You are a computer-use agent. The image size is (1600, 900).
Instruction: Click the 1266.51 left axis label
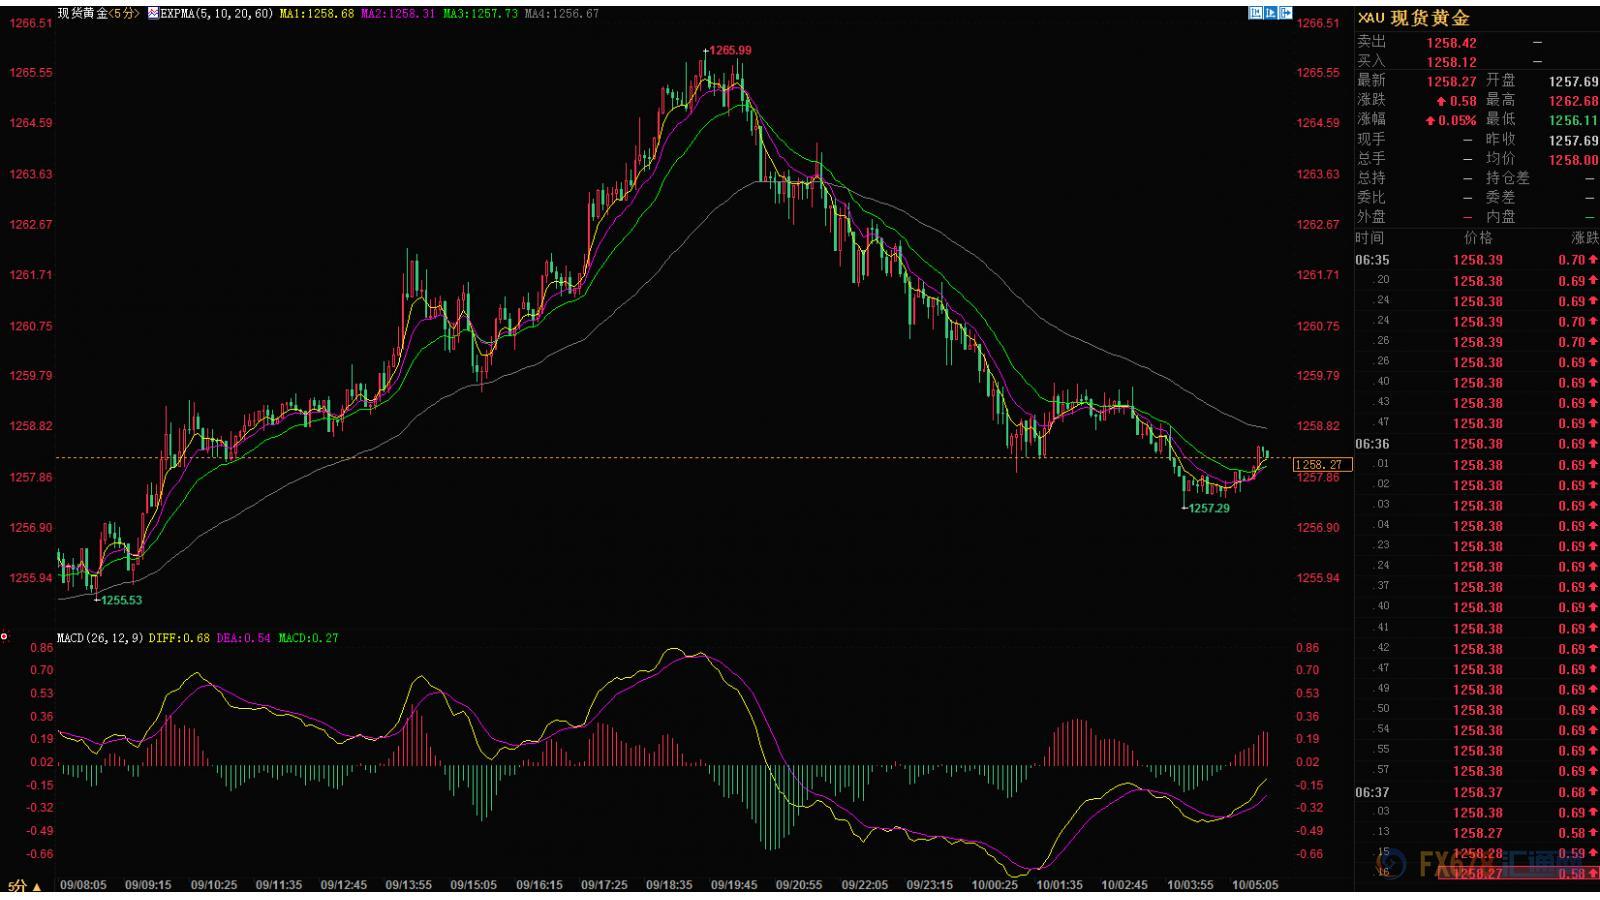(30, 23)
